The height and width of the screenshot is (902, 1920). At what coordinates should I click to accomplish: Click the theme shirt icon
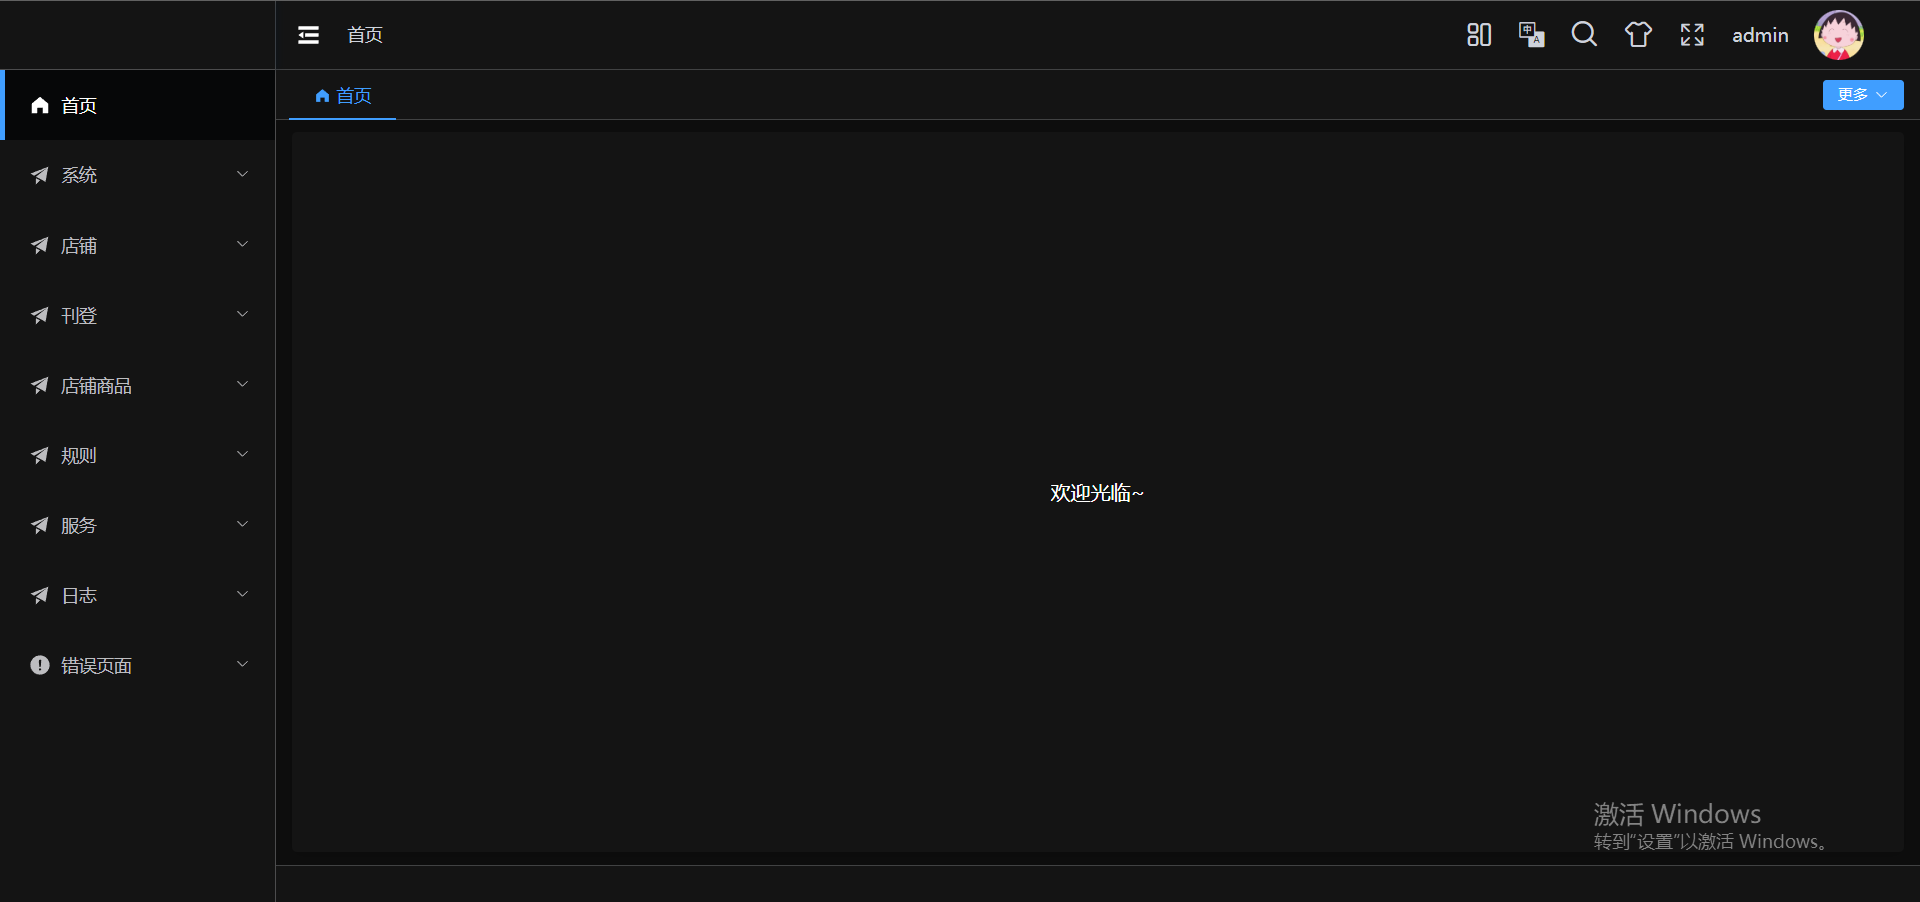[1638, 35]
